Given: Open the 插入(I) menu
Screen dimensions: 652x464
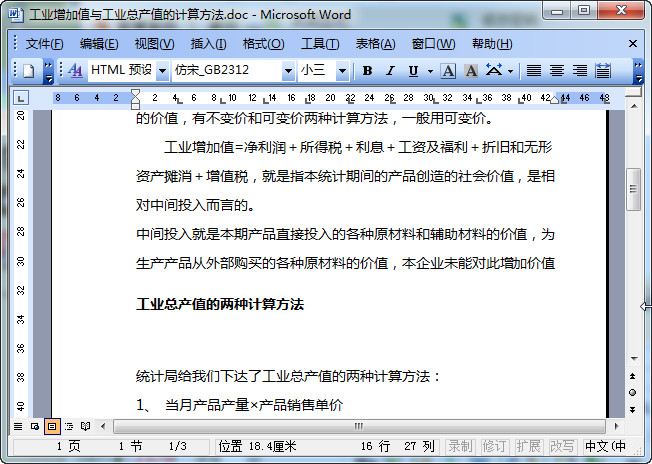Looking at the screenshot, I should 208,44.
